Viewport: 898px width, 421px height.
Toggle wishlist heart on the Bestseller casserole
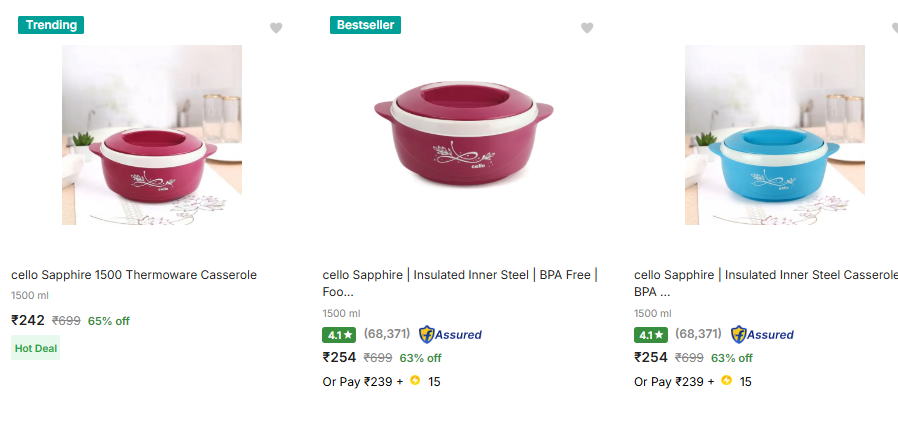pos(587,28)
